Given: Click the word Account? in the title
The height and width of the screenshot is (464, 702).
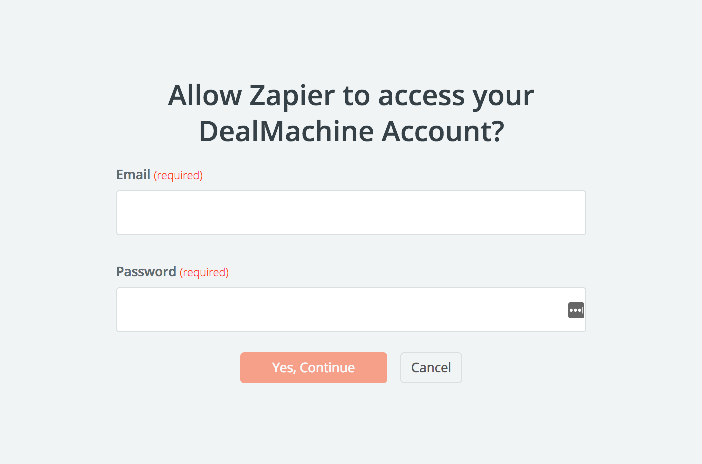Looking at the screenshot, I should (443, 132).
